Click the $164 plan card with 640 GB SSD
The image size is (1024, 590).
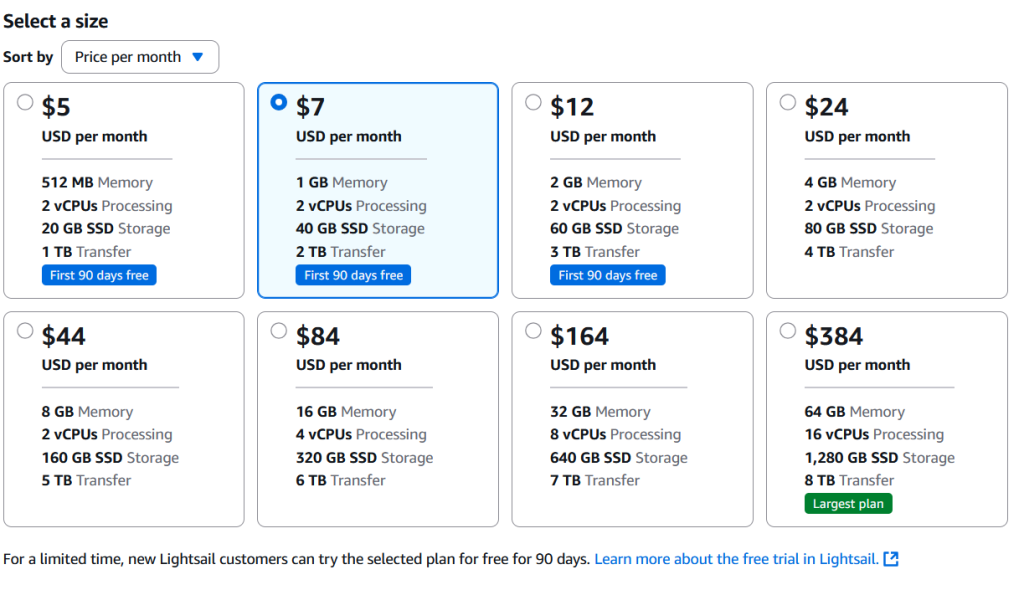coord(632,419)
